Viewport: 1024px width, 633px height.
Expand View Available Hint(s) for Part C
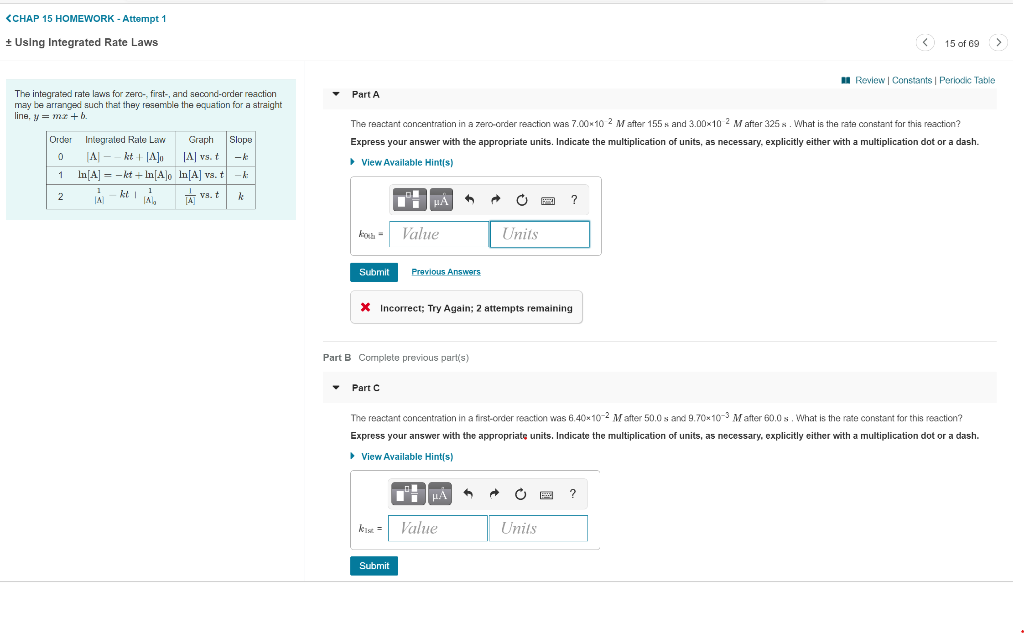pos(409,456)
